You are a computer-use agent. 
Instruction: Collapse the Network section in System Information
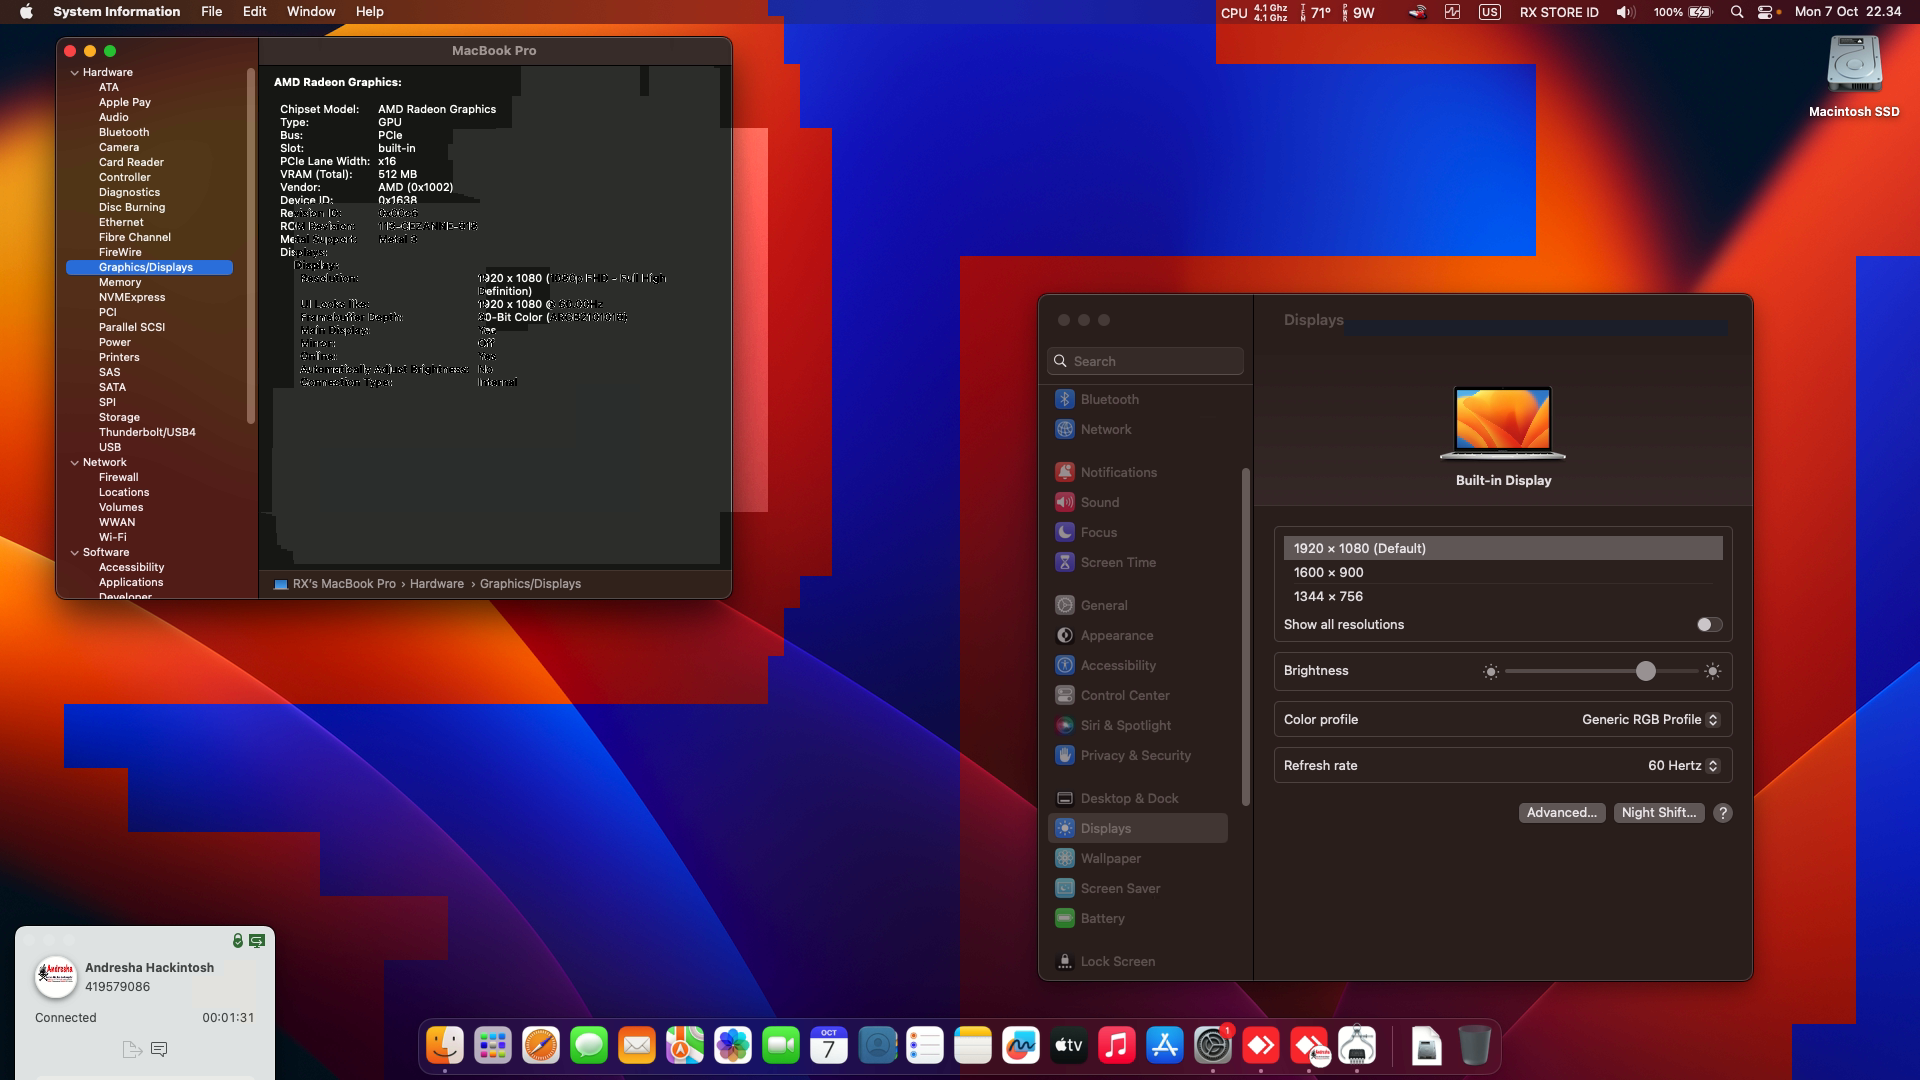pos(74,463)
